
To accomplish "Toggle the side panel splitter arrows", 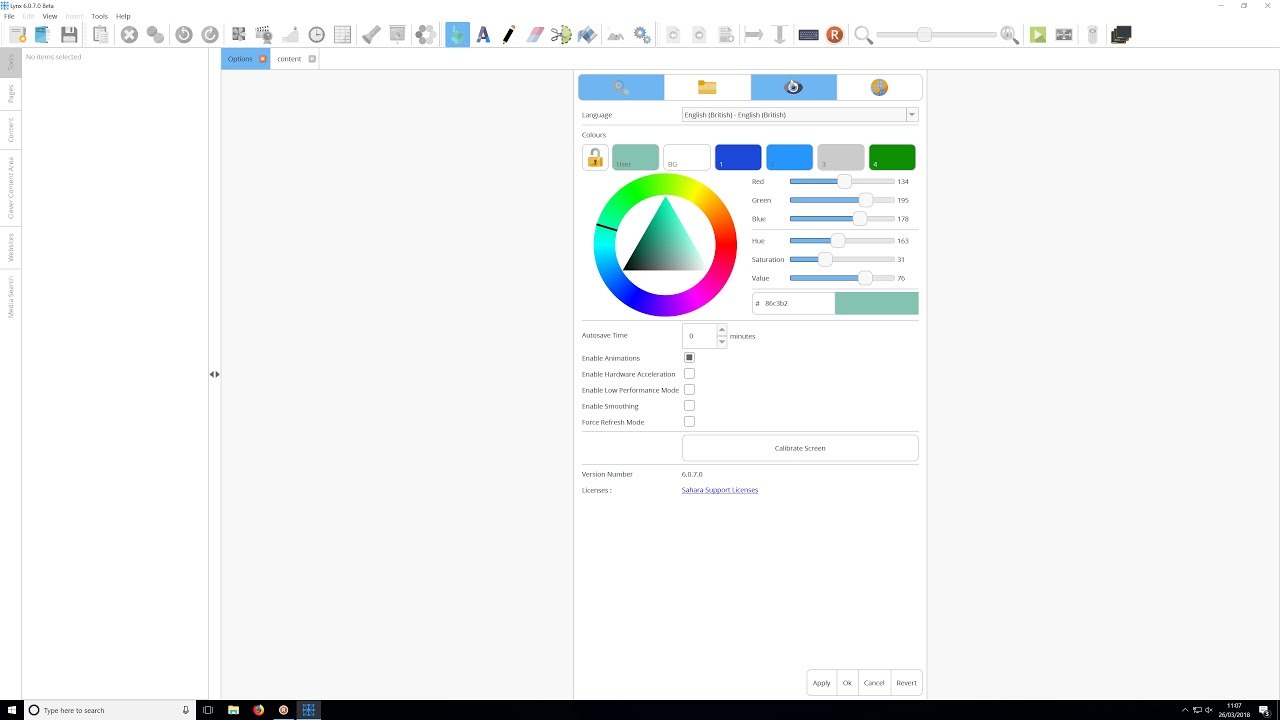I will [215, 374].
